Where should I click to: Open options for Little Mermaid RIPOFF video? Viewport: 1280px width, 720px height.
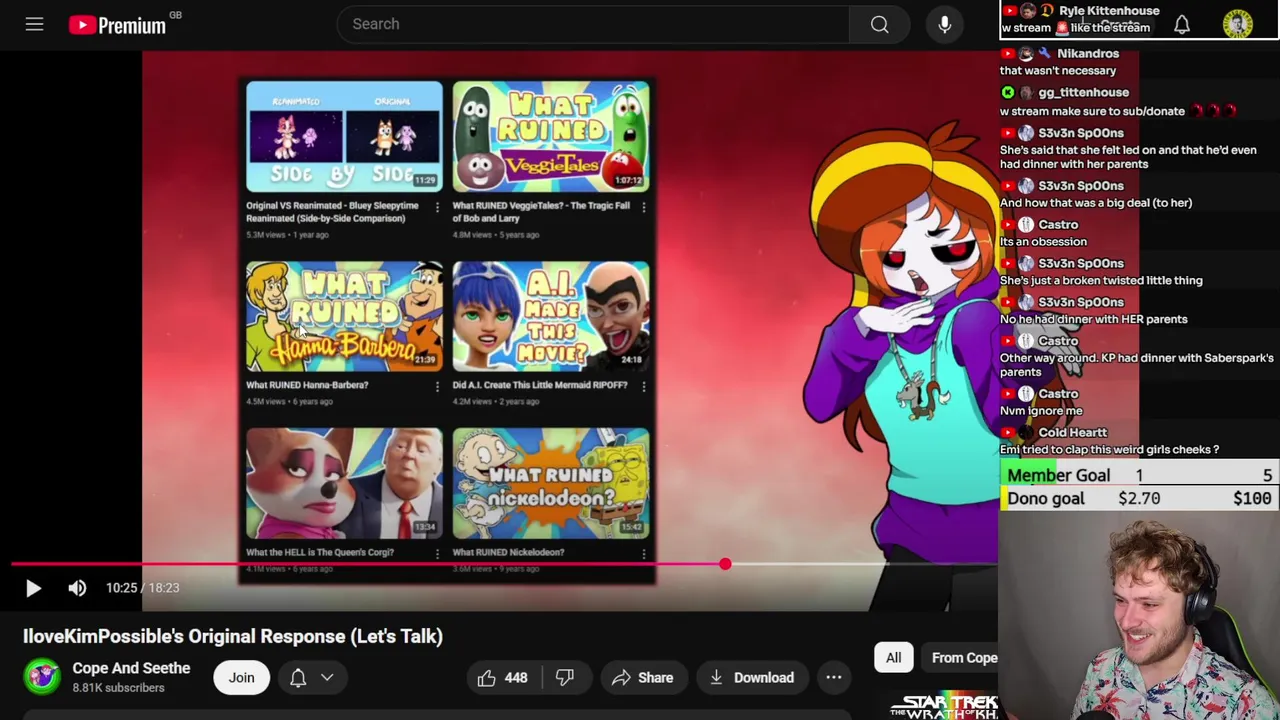point(643,386)
